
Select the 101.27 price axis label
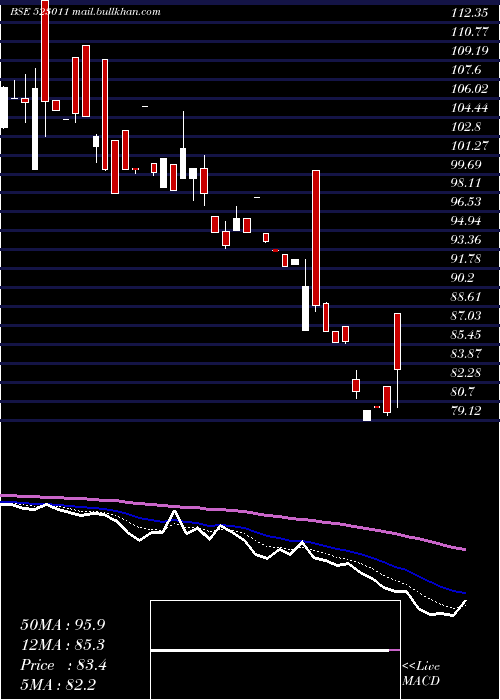point(469,146)
